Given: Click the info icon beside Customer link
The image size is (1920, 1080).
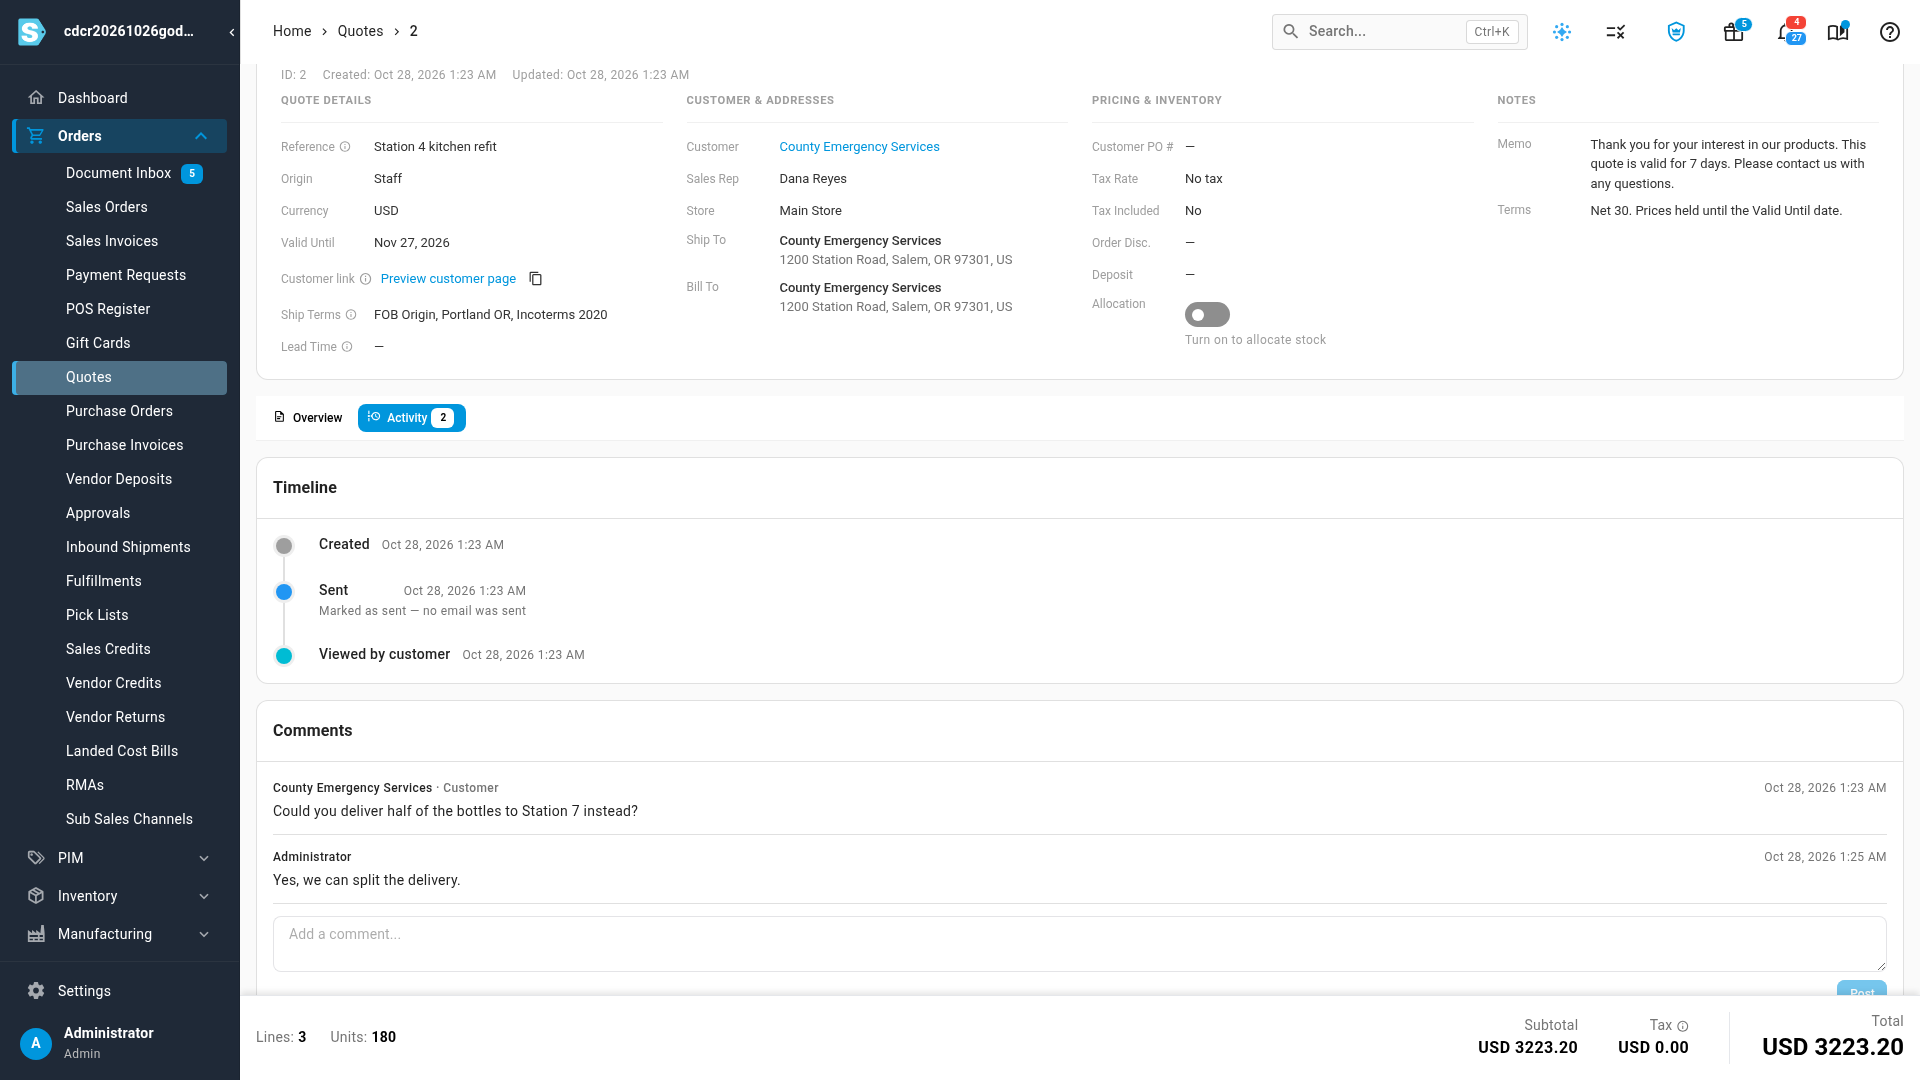Looking at the screenshot, I should 365,279.
